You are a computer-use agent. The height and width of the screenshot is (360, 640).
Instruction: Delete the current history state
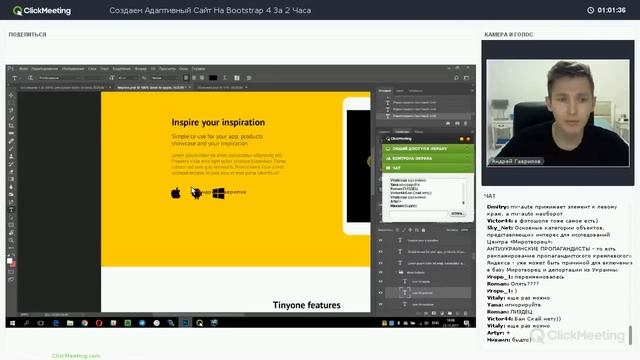coord(465,123)
